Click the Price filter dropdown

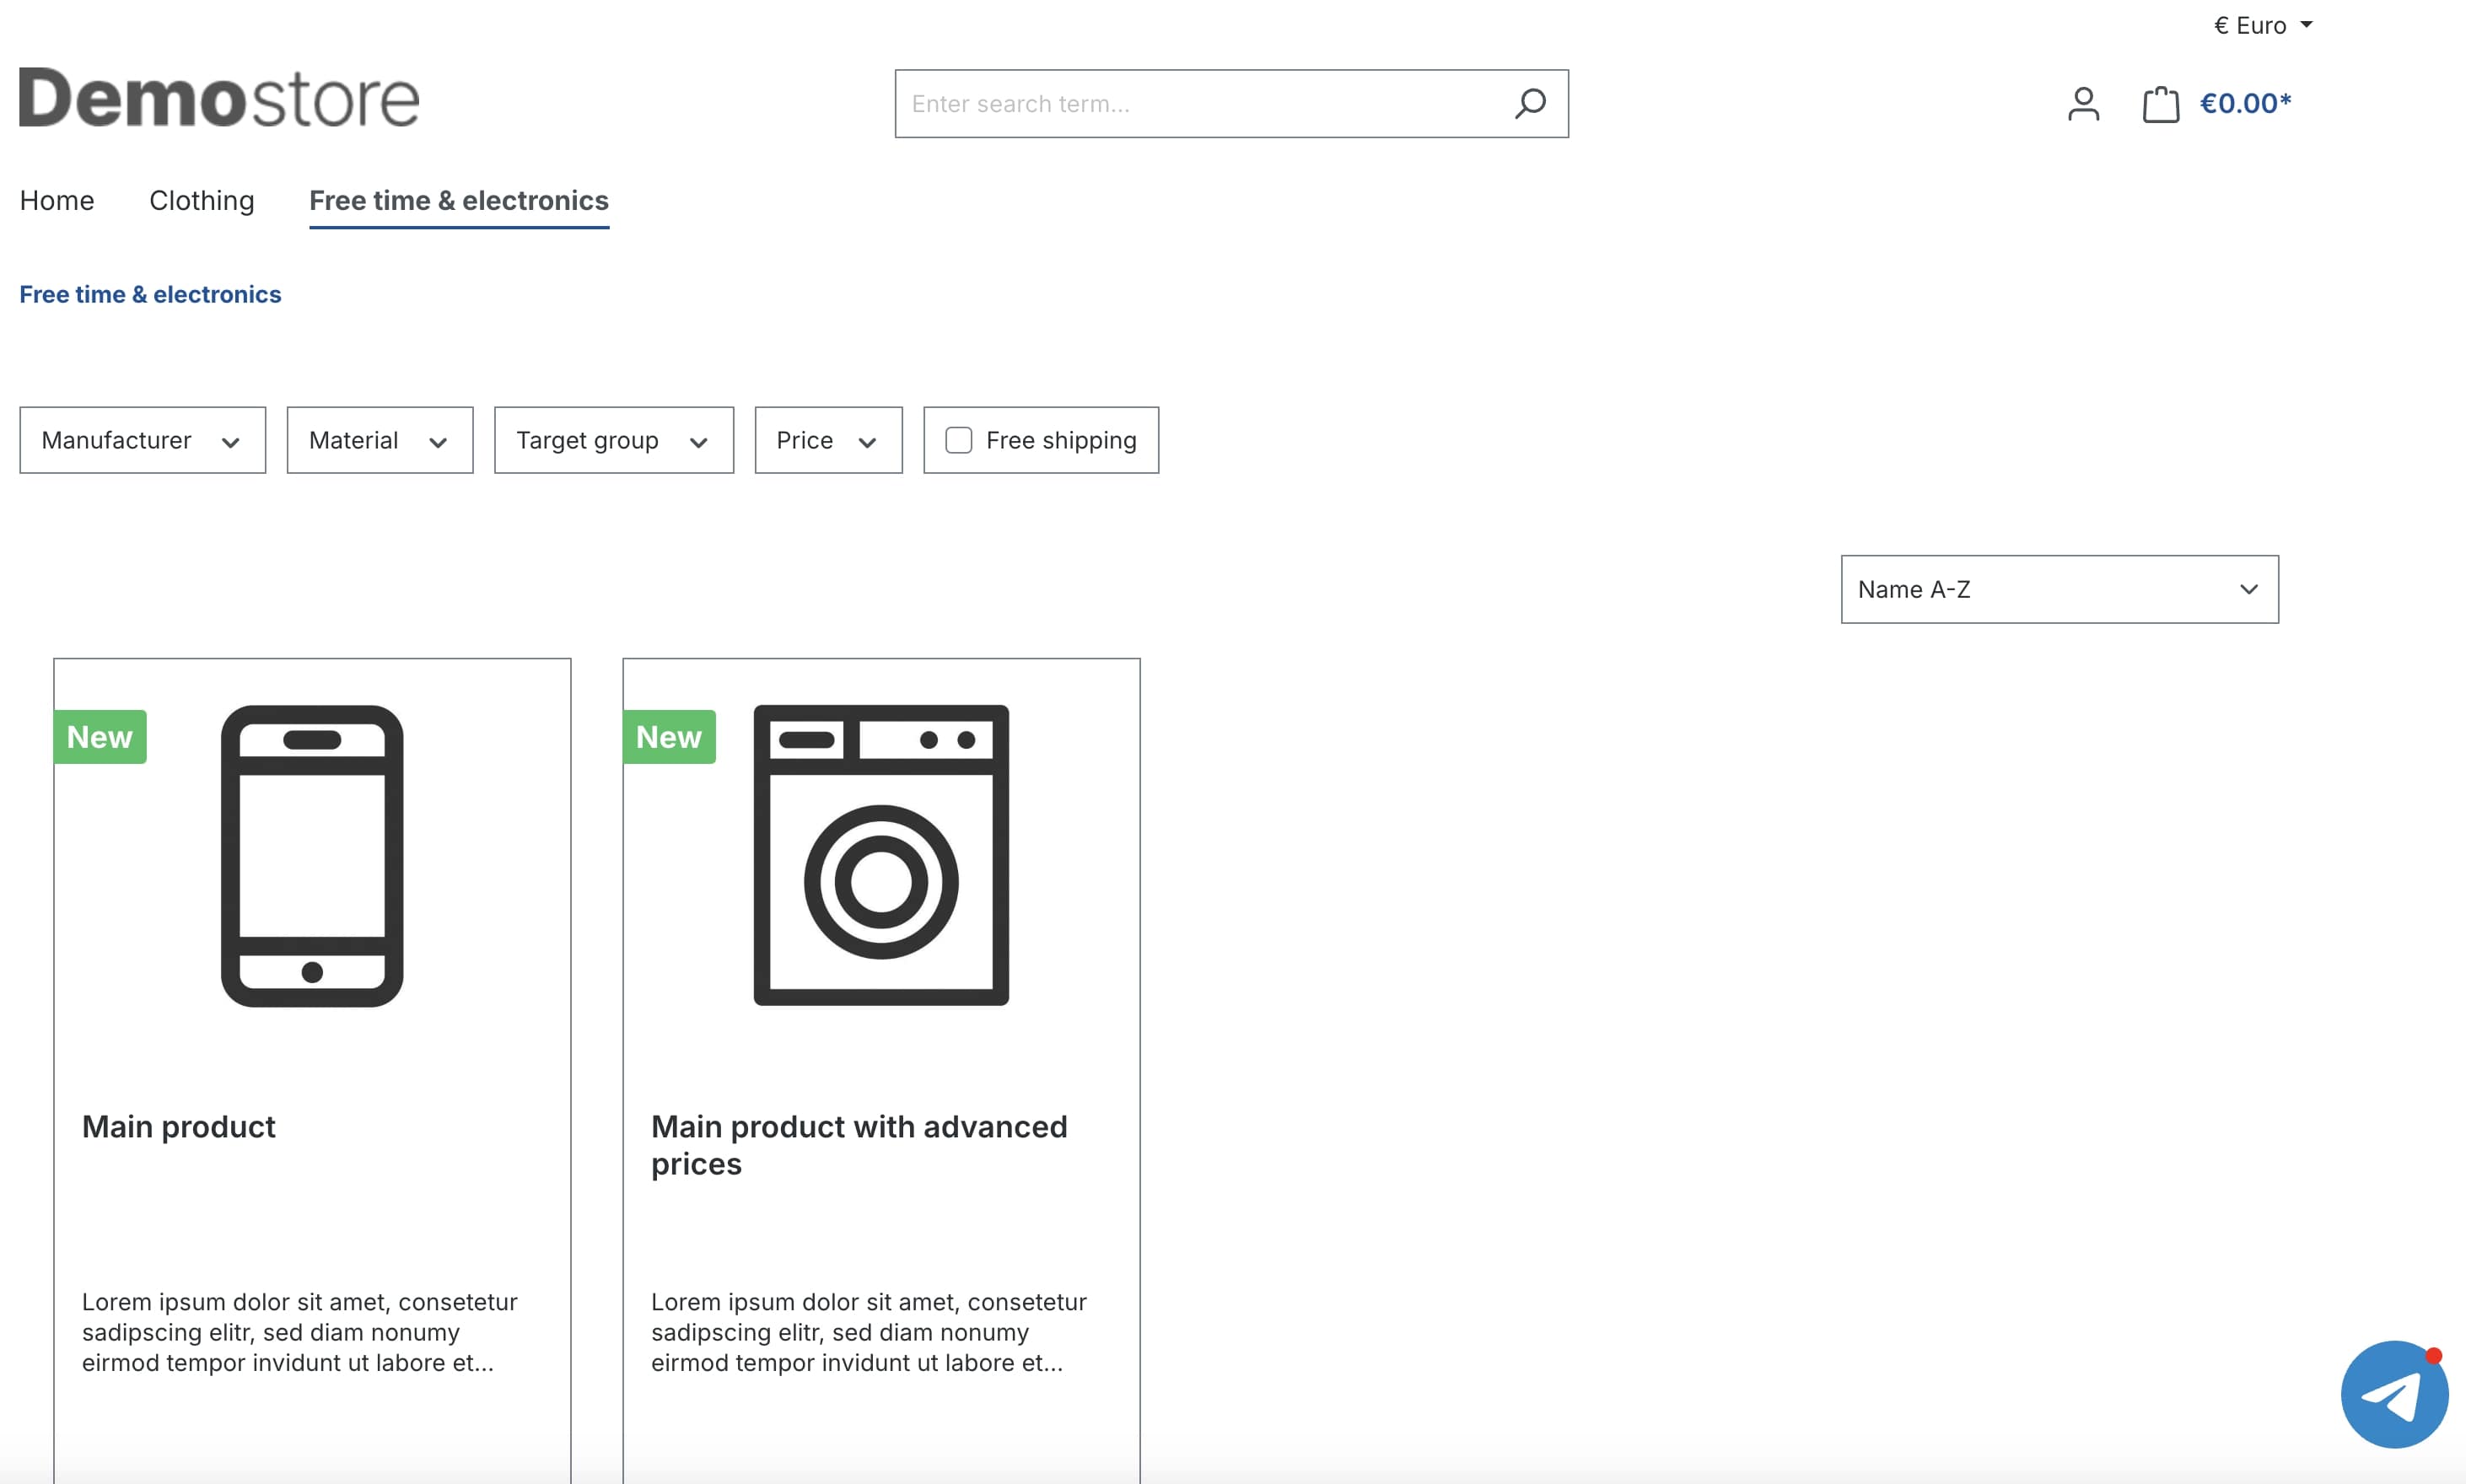[x=828, y=440]
